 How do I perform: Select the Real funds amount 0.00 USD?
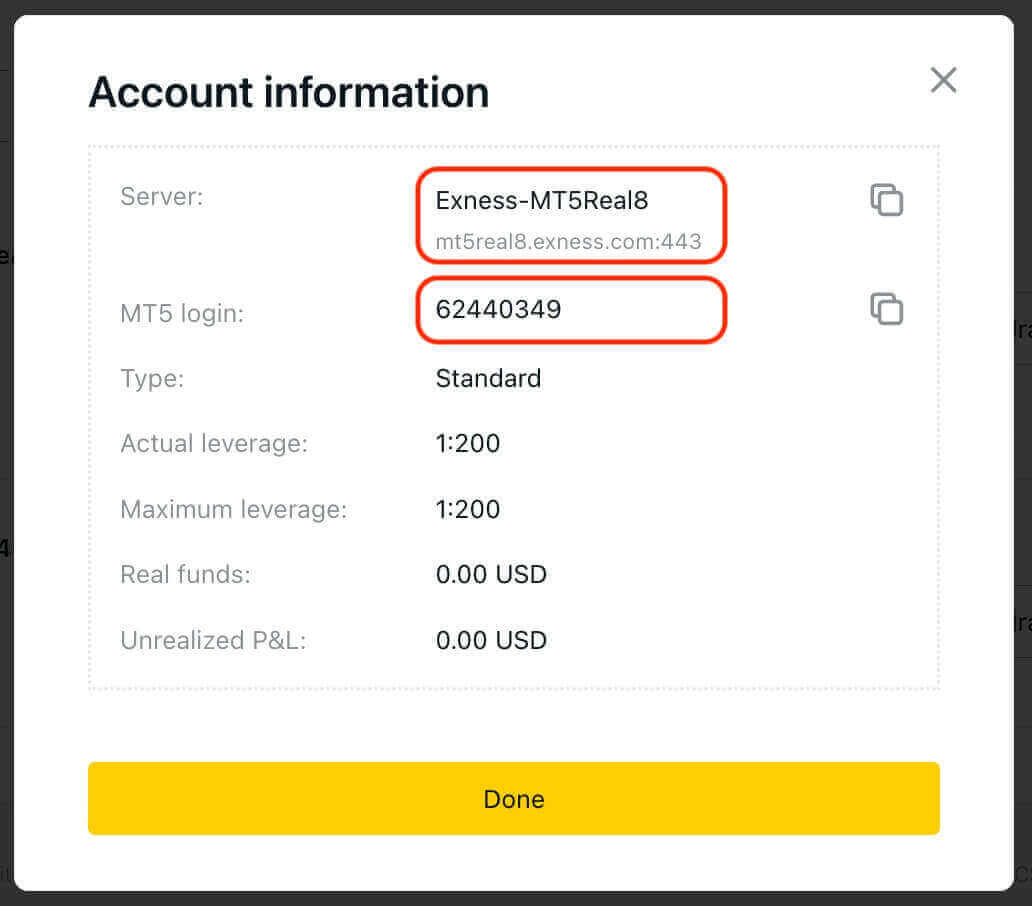pos(491,574)
